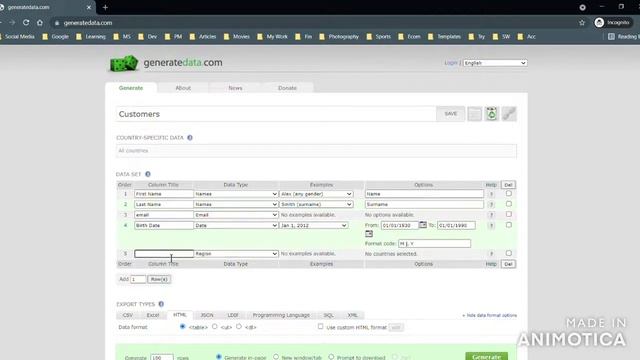Select the <table> data format radio

click(182, 327)
